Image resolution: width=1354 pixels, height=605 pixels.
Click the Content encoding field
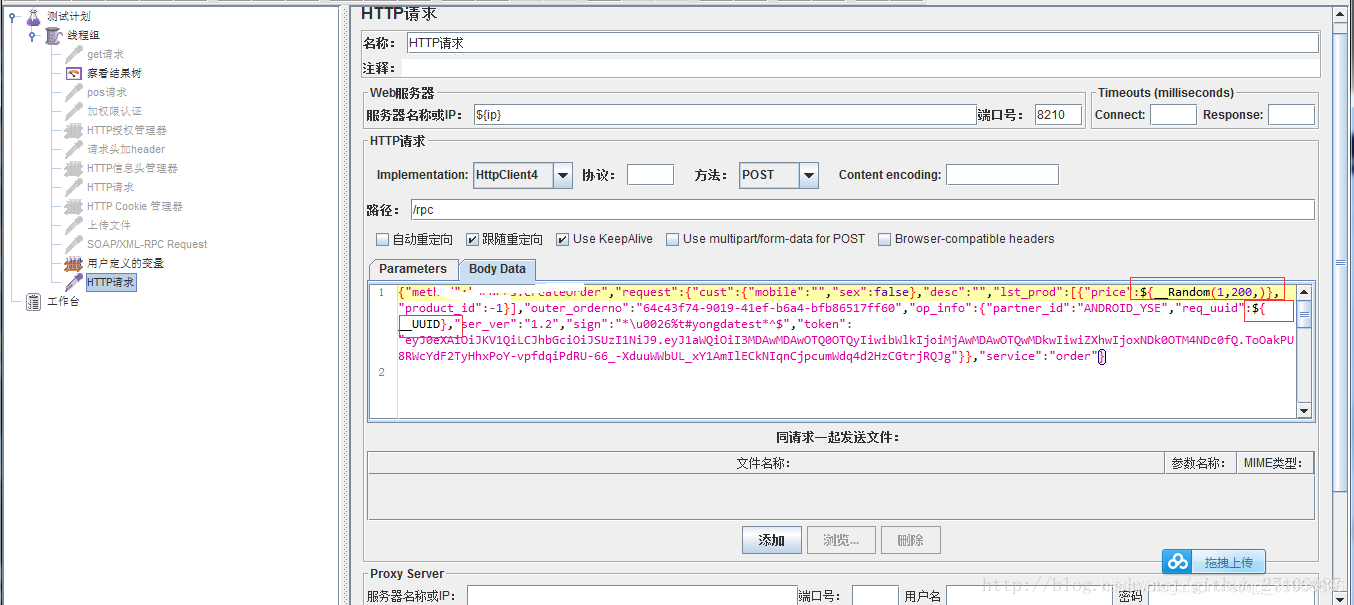point(1002,175)
